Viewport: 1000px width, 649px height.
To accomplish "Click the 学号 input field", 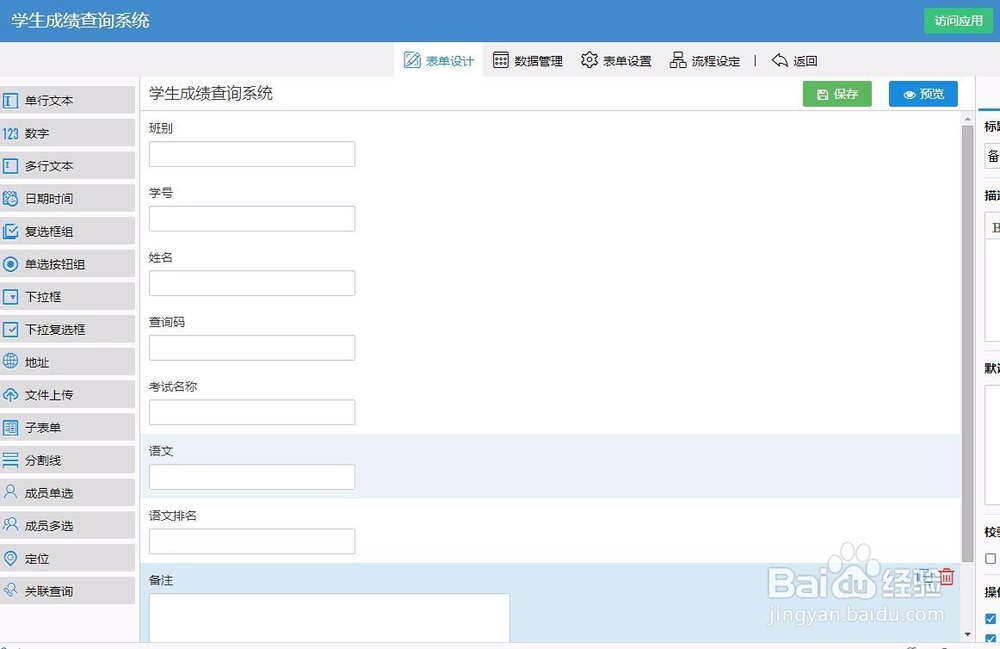I will point(252,219).
